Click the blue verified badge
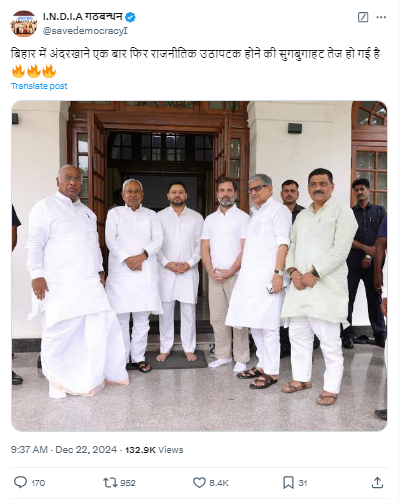This screenshot has height=501, width=402. (x=130, y=17)
